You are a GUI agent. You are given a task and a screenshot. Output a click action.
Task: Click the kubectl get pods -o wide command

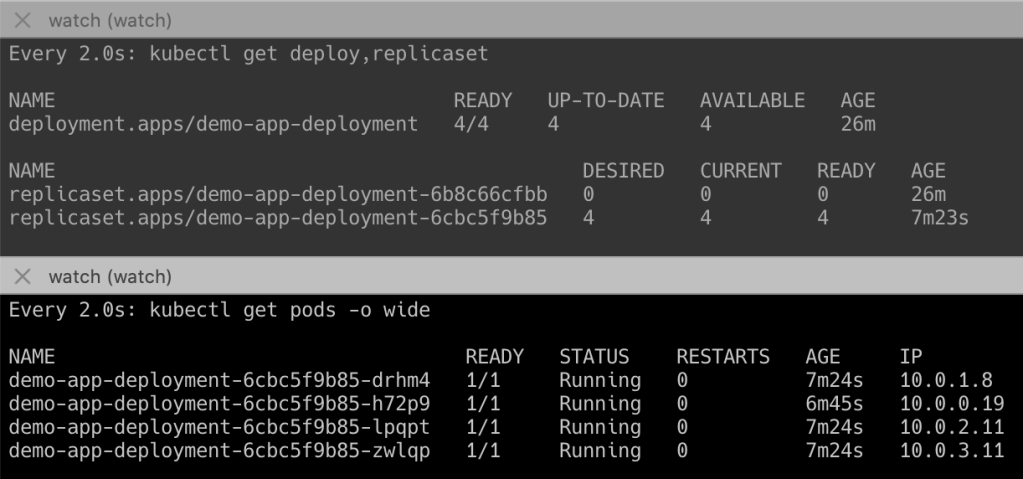pos(219,310)
